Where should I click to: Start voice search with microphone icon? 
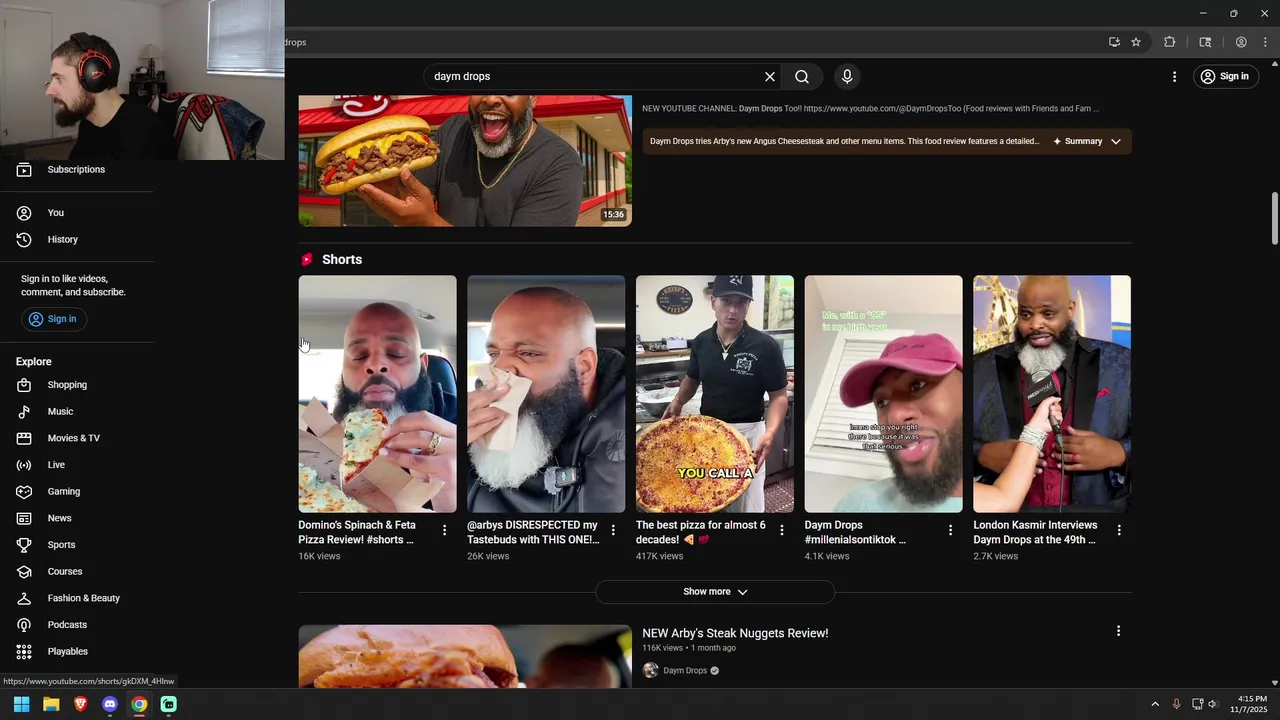click(x=847, y=77)
